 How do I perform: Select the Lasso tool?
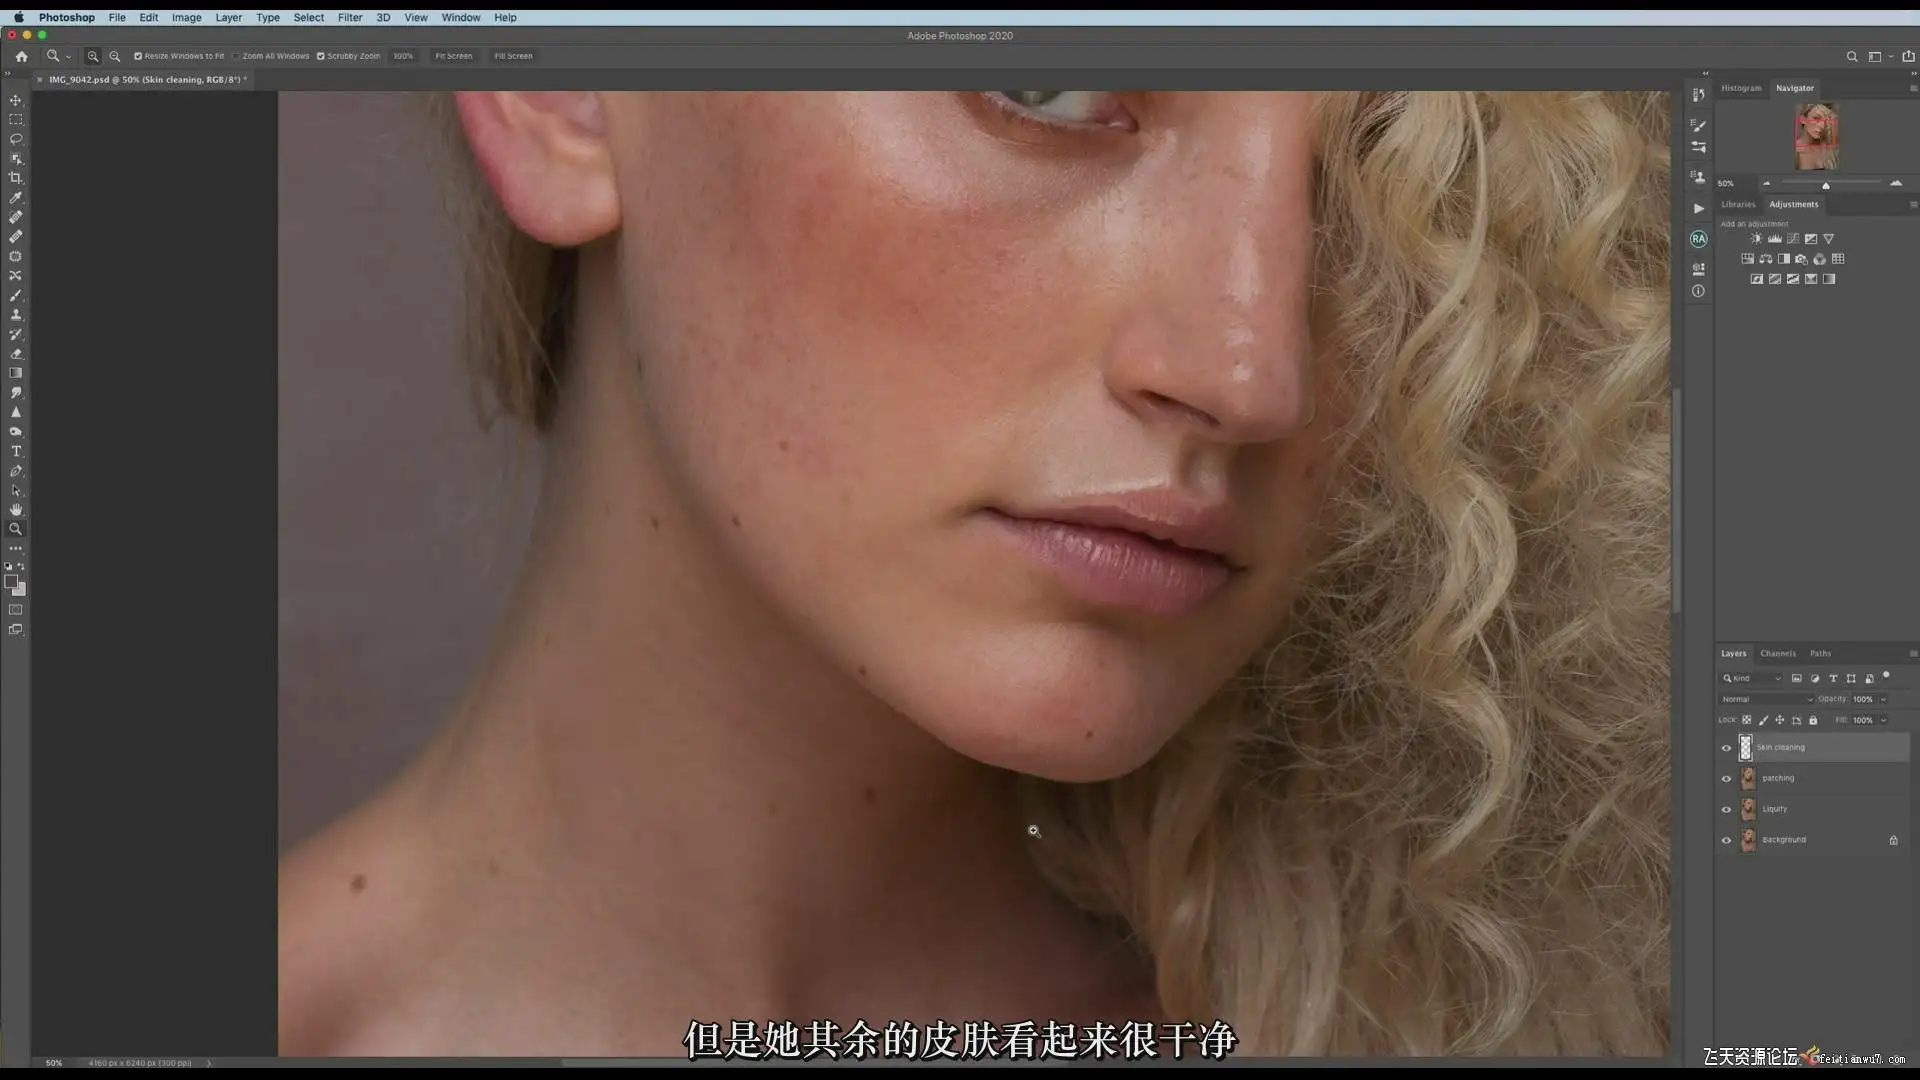[x=16, y=139]
